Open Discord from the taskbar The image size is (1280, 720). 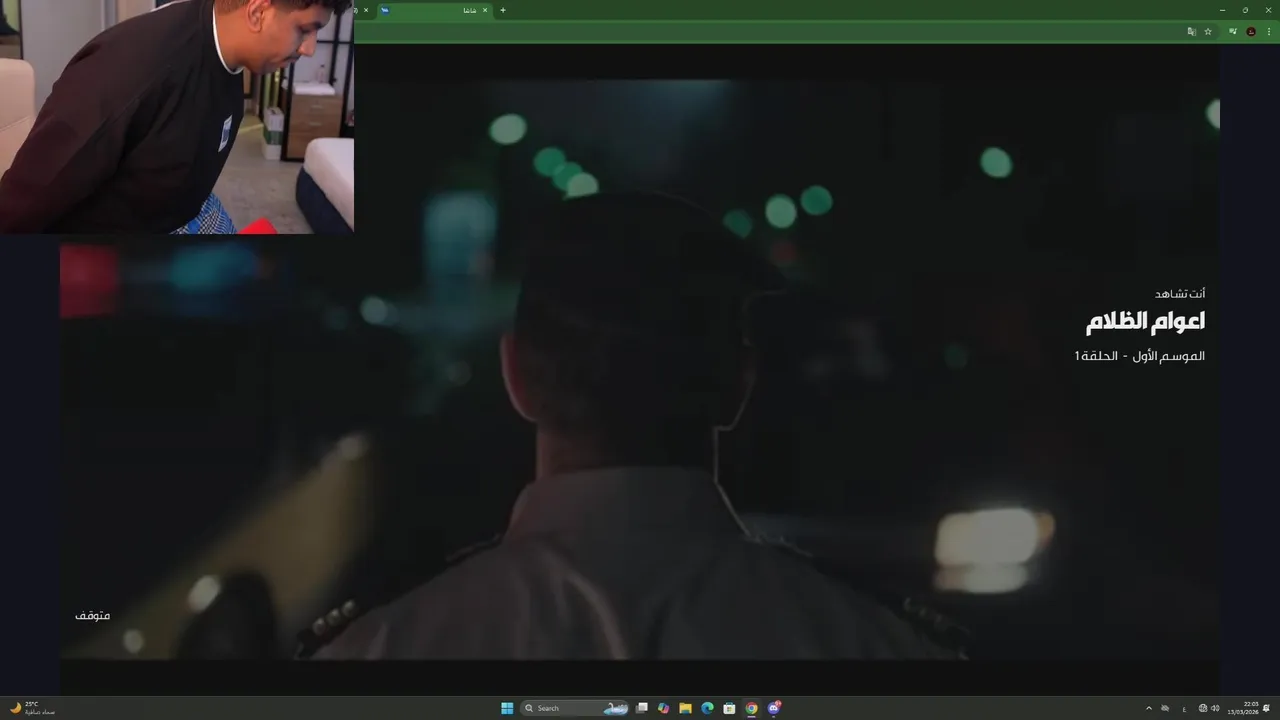coord(773,708)
